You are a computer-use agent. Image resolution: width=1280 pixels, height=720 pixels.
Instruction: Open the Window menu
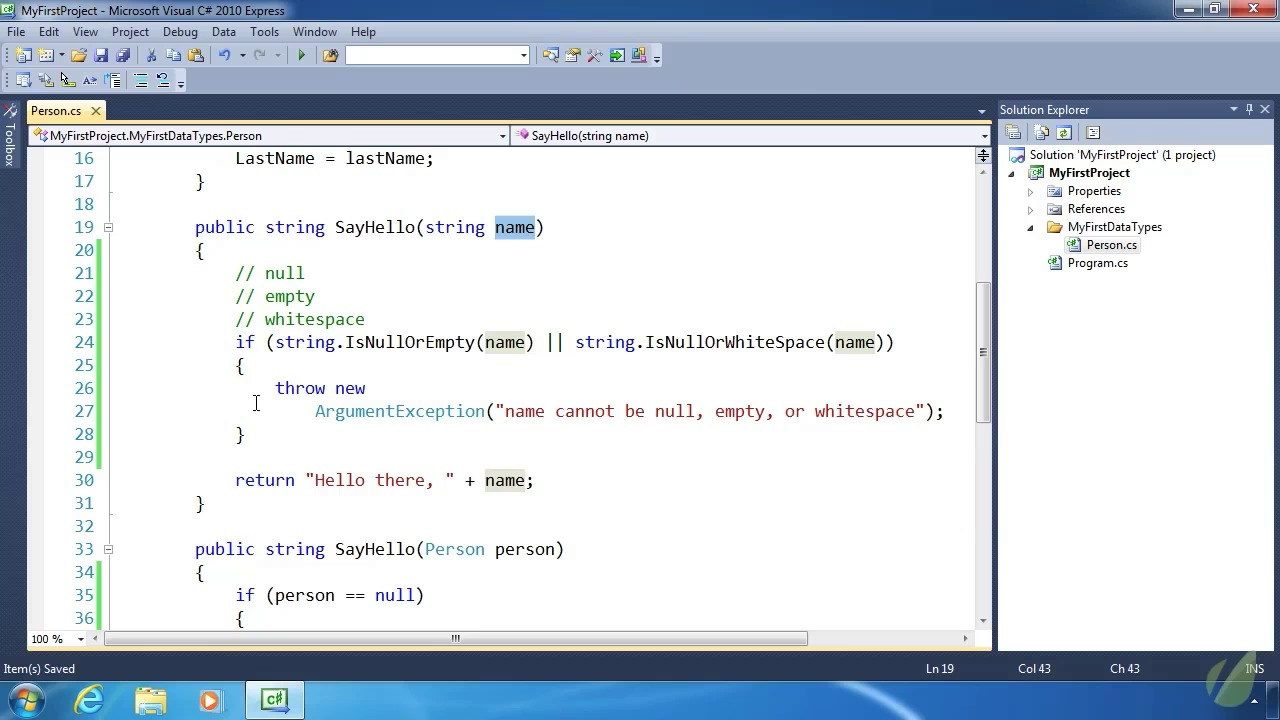315,32
